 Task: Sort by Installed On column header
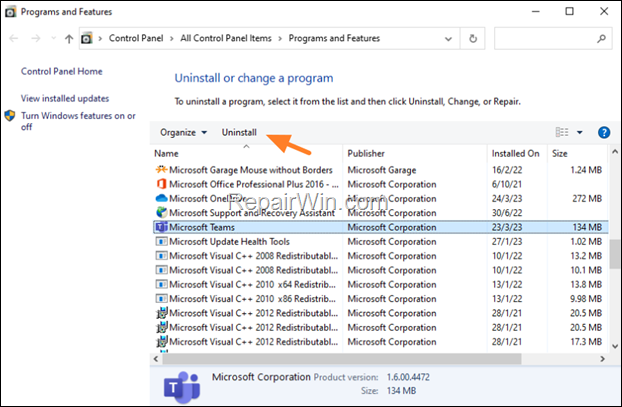pyautogui.click(x=517, y=154)
